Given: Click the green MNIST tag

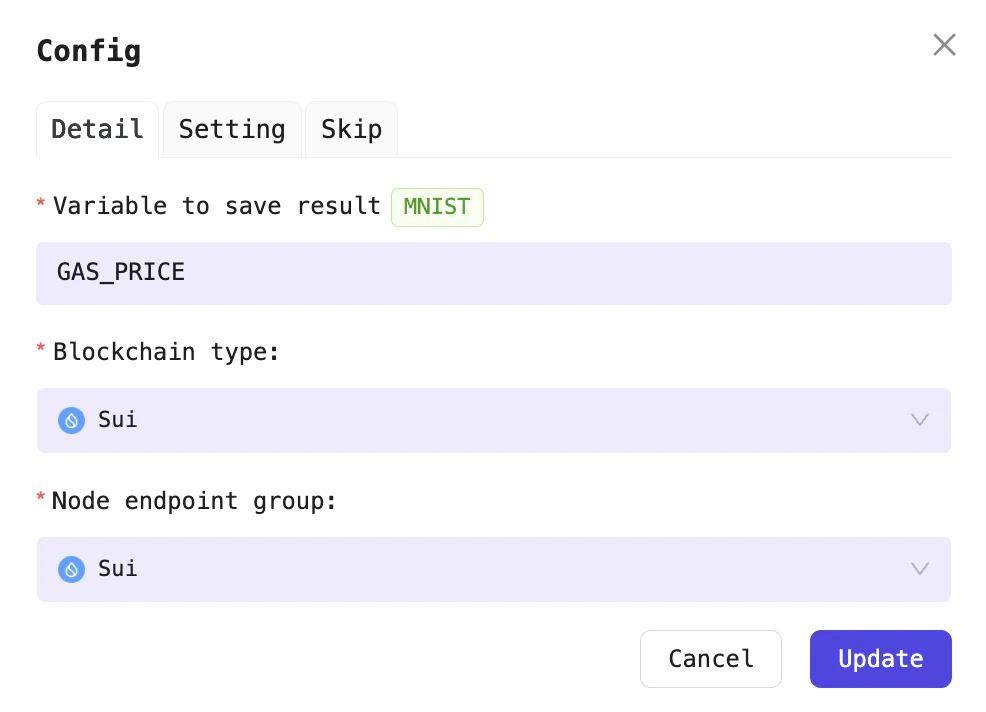Looking at the screenshot, I should point(437,207).
